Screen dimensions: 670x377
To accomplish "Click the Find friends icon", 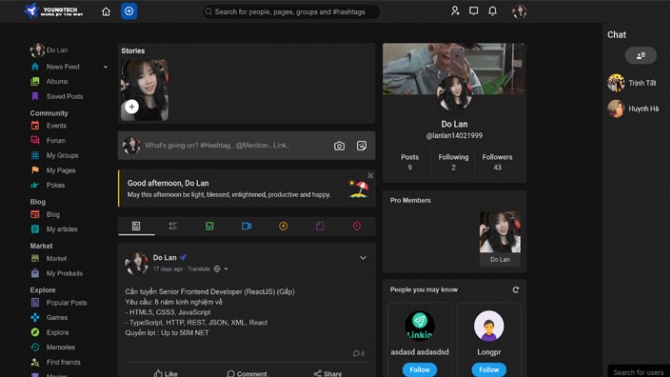I will (35, 362).
